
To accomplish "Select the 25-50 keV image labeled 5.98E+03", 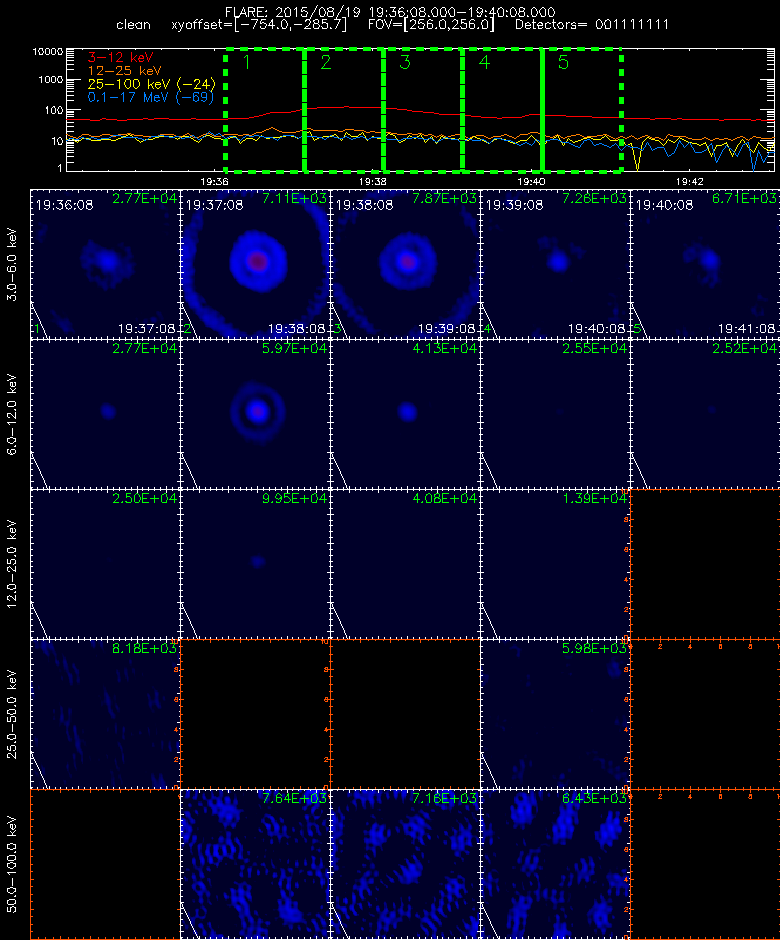I will [x=555, y=713].
